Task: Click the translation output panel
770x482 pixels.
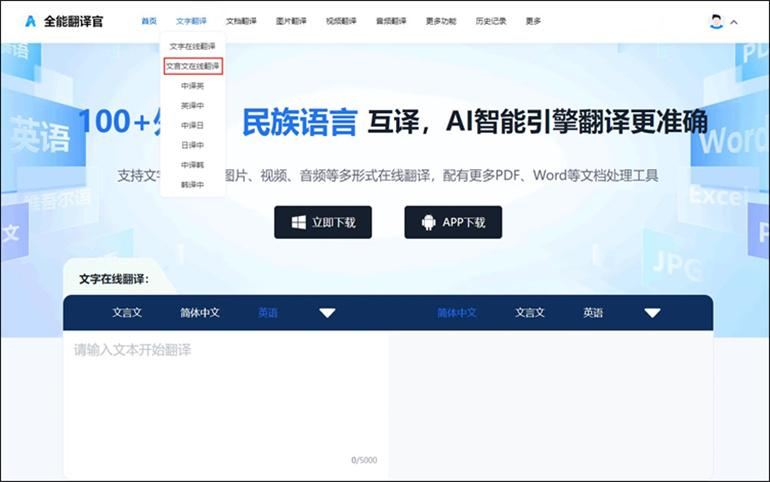Action: pos(550,405)
